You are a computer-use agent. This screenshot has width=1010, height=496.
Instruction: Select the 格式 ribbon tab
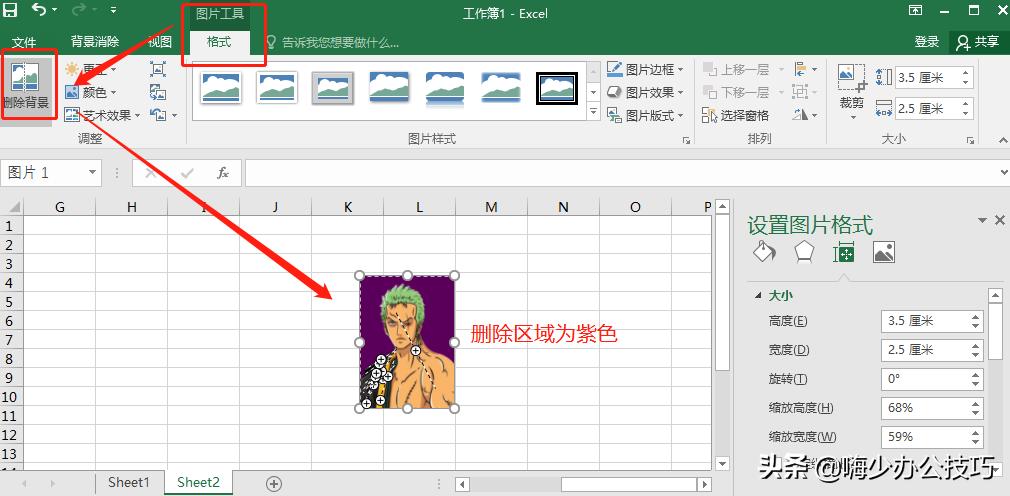tap(219, 43)
